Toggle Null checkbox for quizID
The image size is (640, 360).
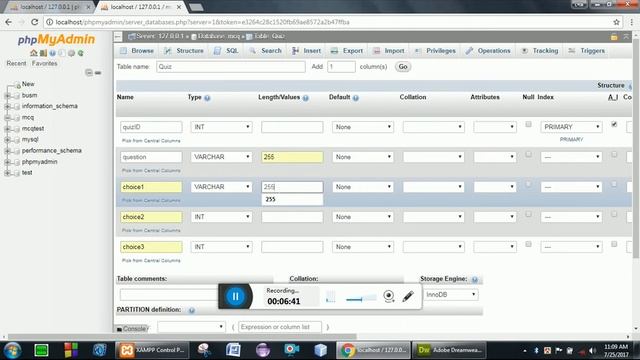tap(528, 124)
